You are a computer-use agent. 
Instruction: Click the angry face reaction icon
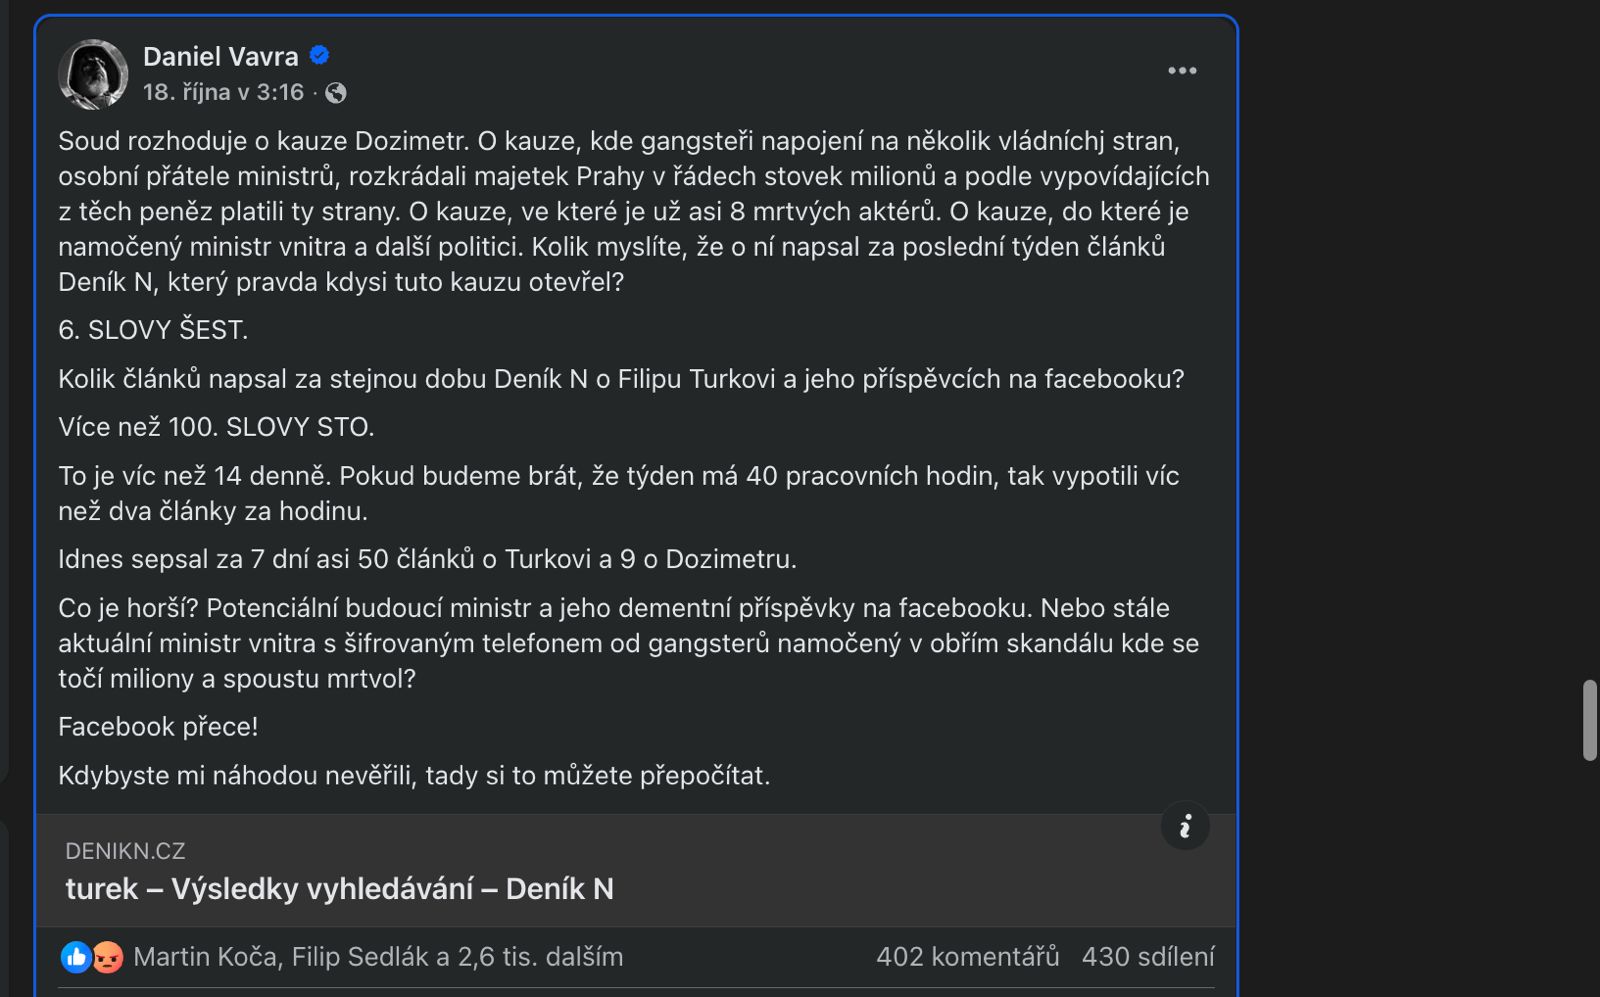pyautogui.click(x=107, y=957)
